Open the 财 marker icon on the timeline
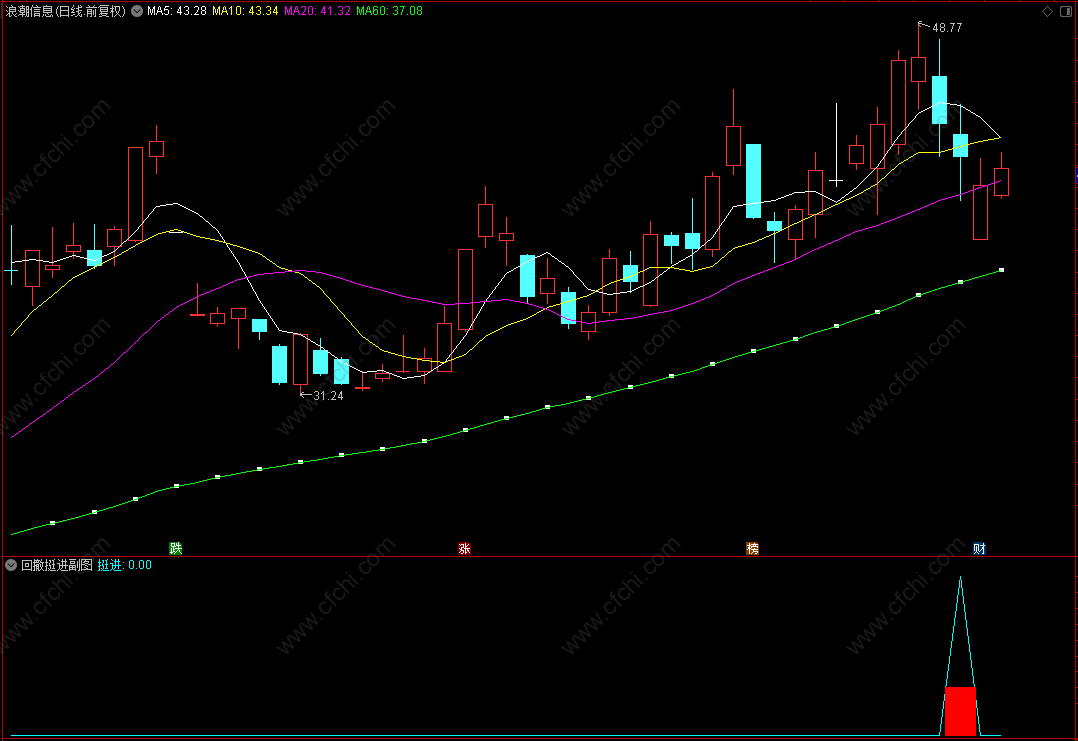The width and height of the screenshot is (1078, 741). 980,549
